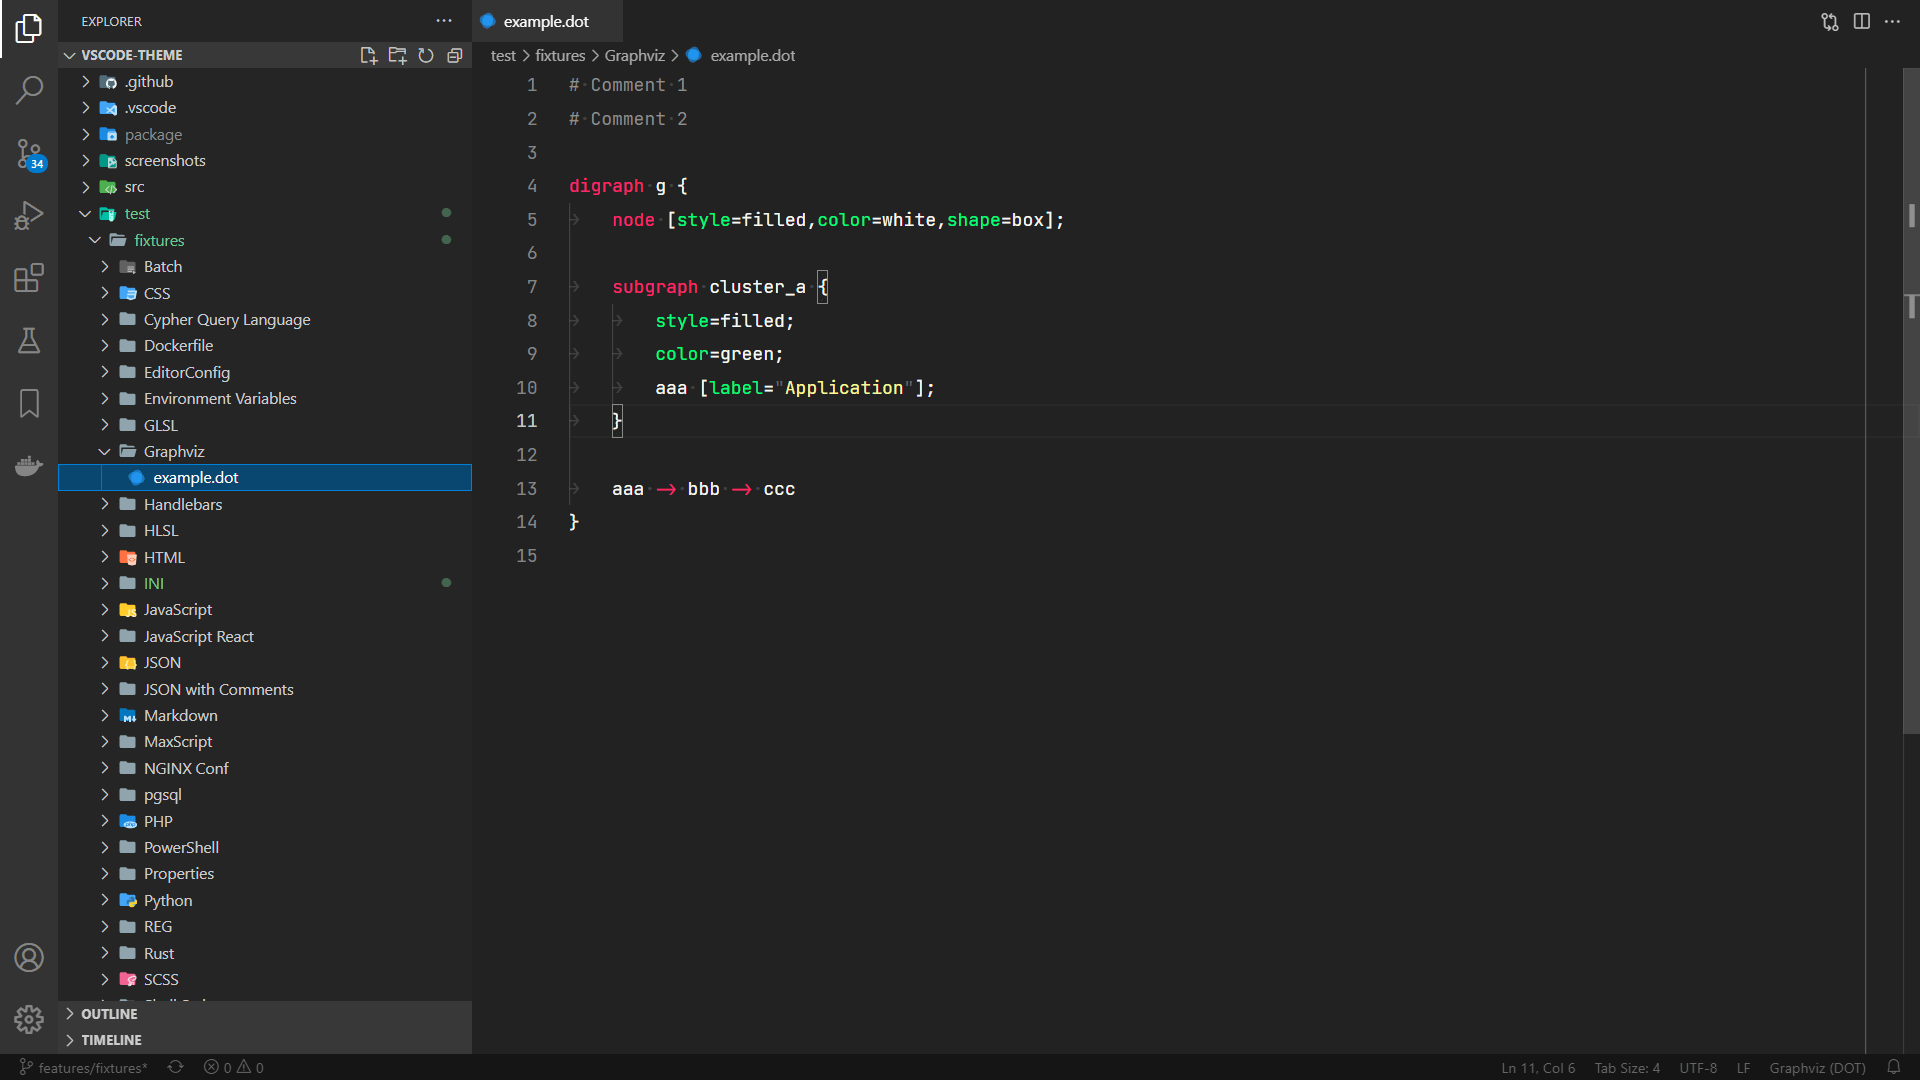Refresh the Explorer file tree
The height and width of the screenshot is (1080, 1920).
(426, 55)
